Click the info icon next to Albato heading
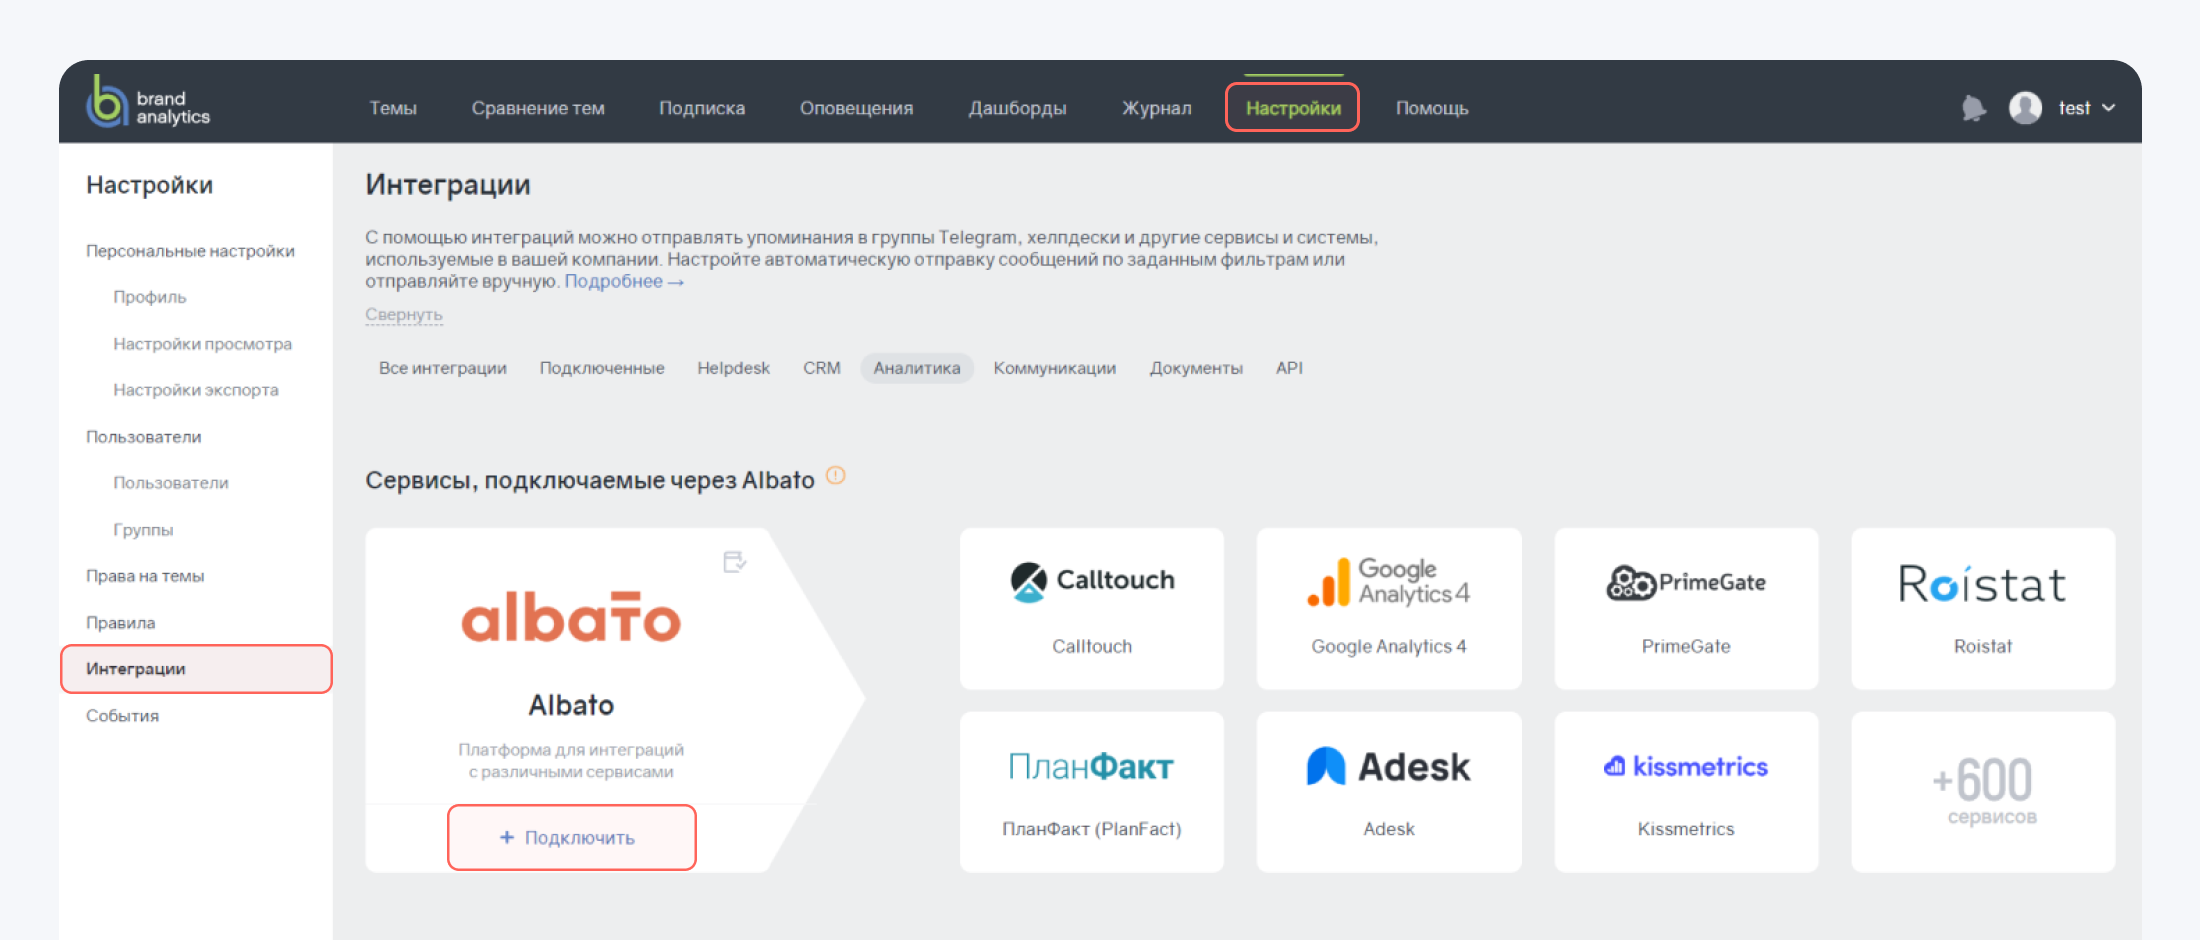 tap(836, 476)
